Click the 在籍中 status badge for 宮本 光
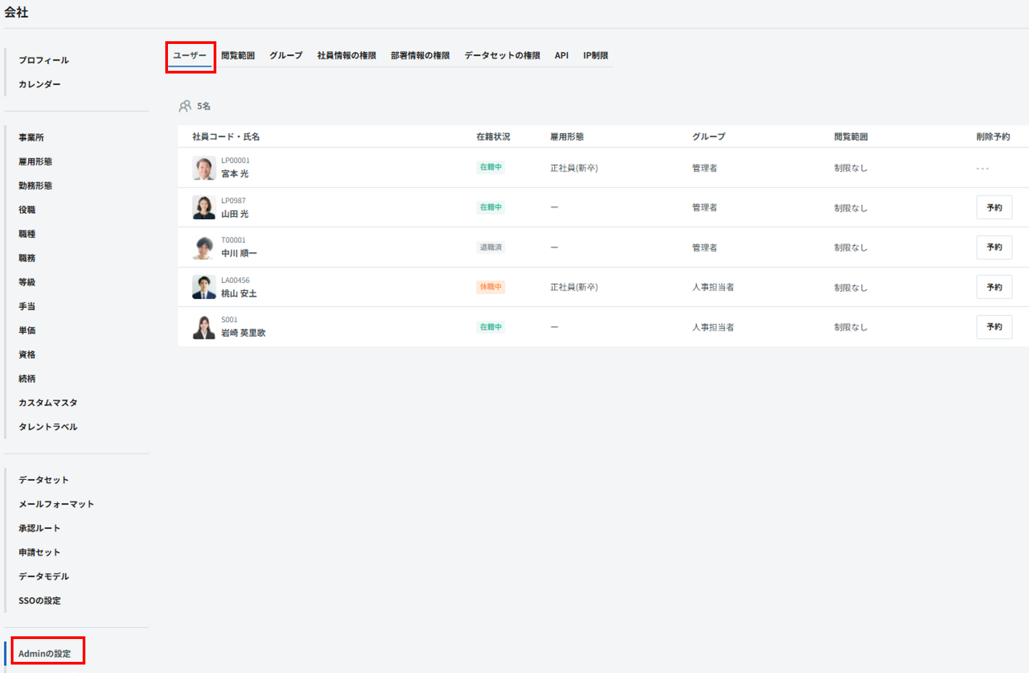 (490, 168)
